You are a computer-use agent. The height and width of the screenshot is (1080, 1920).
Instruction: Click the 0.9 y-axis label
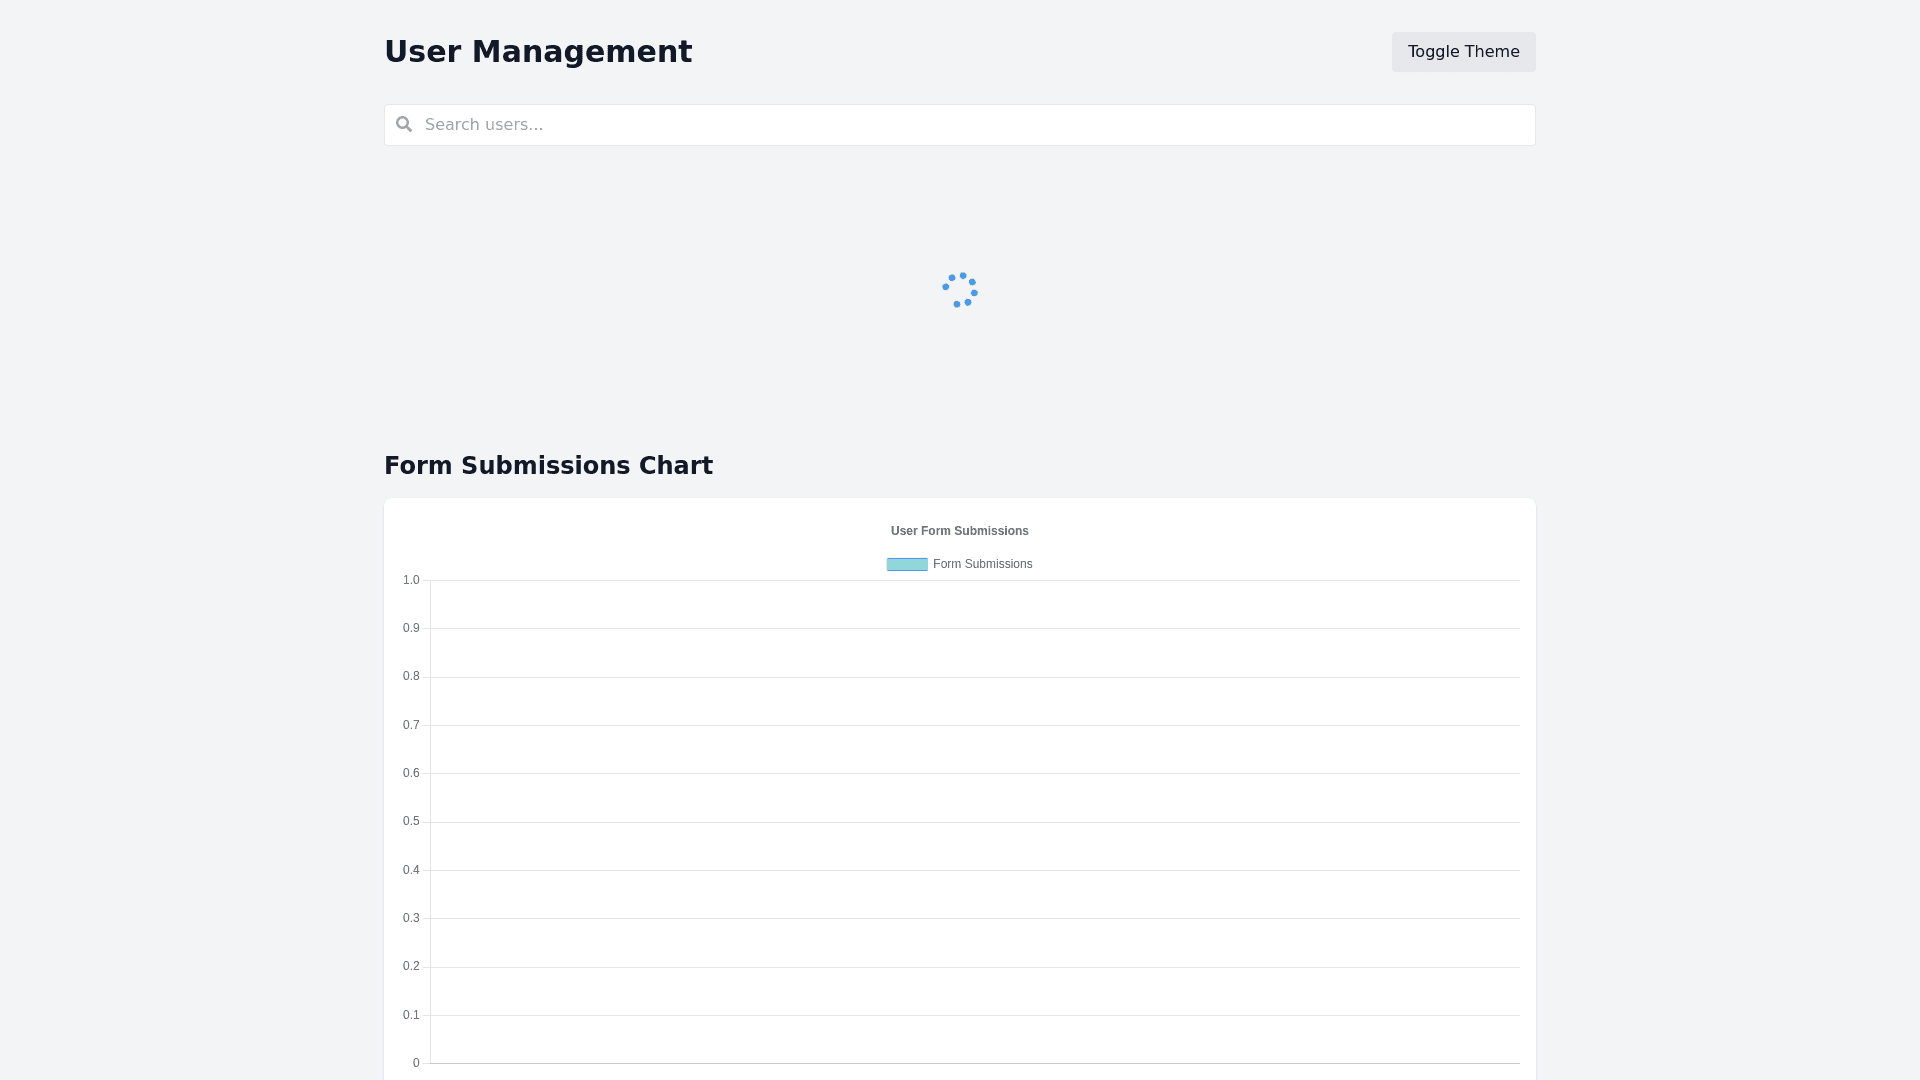click(411, 628)
